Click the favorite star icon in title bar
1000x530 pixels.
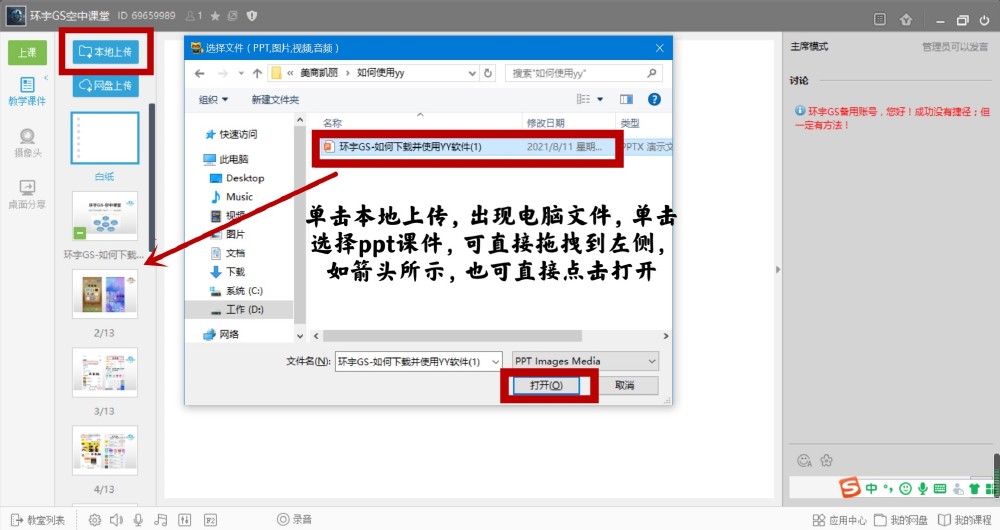(x=215, y=16)
